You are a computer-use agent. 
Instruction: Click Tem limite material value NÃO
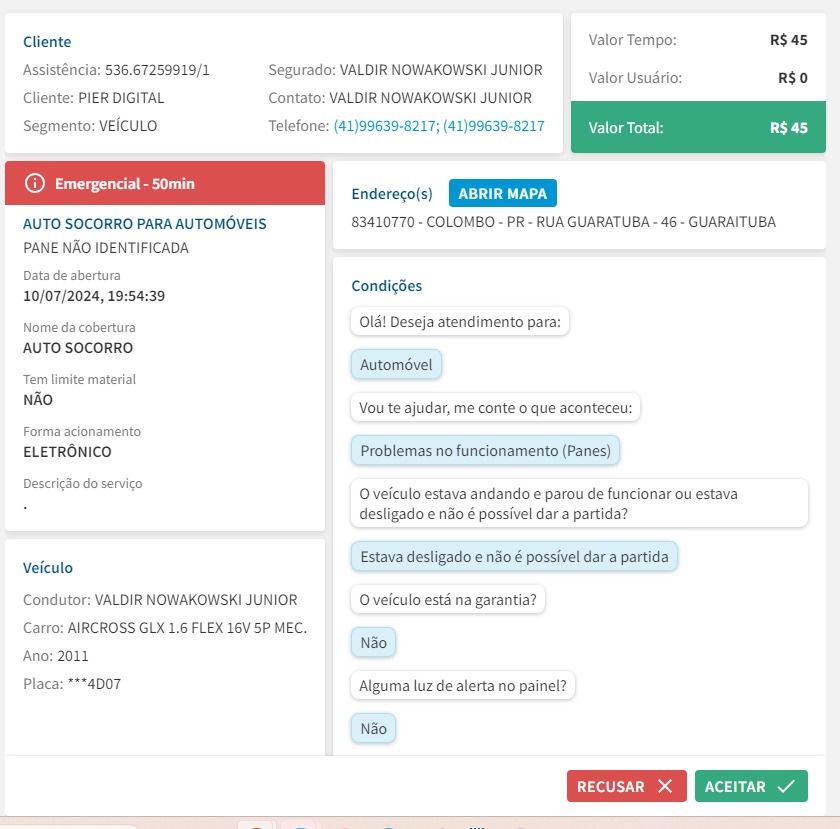[38, 400]
